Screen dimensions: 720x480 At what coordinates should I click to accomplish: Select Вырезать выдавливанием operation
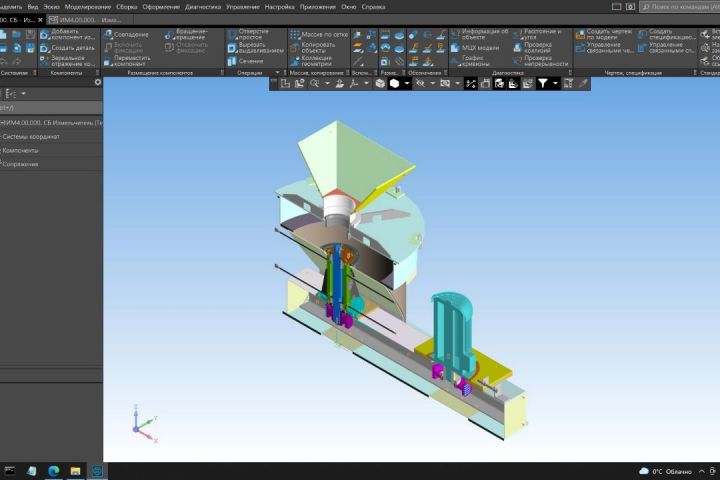tap(256, 48)
